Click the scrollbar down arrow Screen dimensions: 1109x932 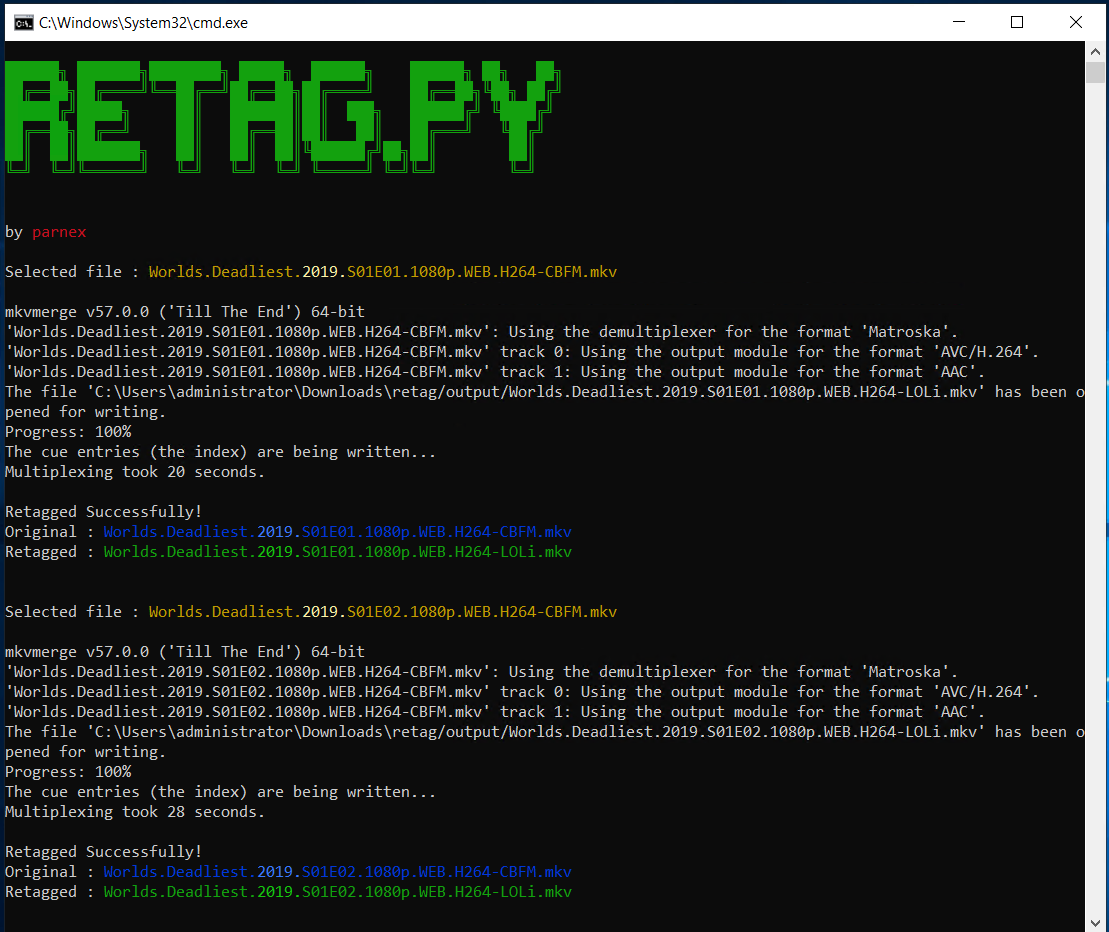point(1095,922)
